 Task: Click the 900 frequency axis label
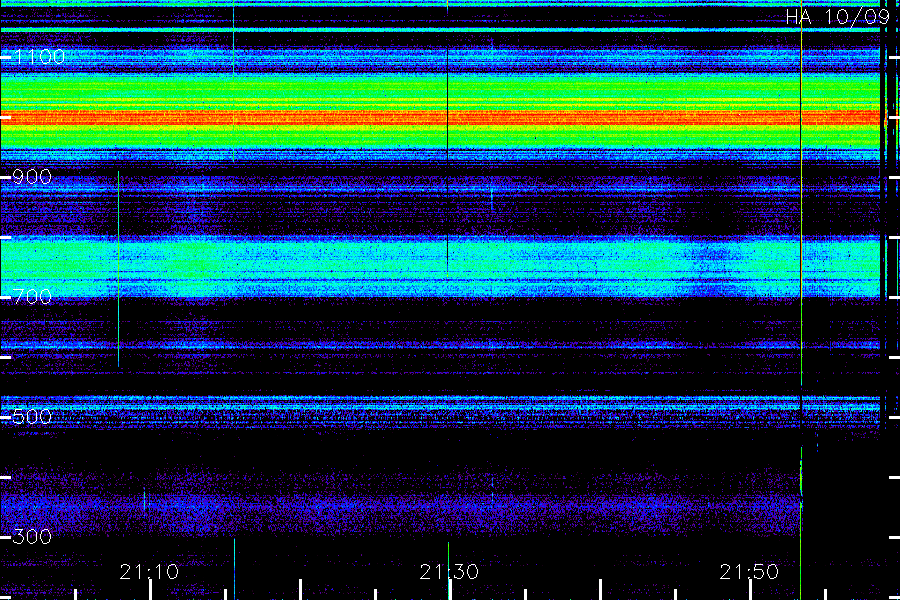click(x=32, y=177)
